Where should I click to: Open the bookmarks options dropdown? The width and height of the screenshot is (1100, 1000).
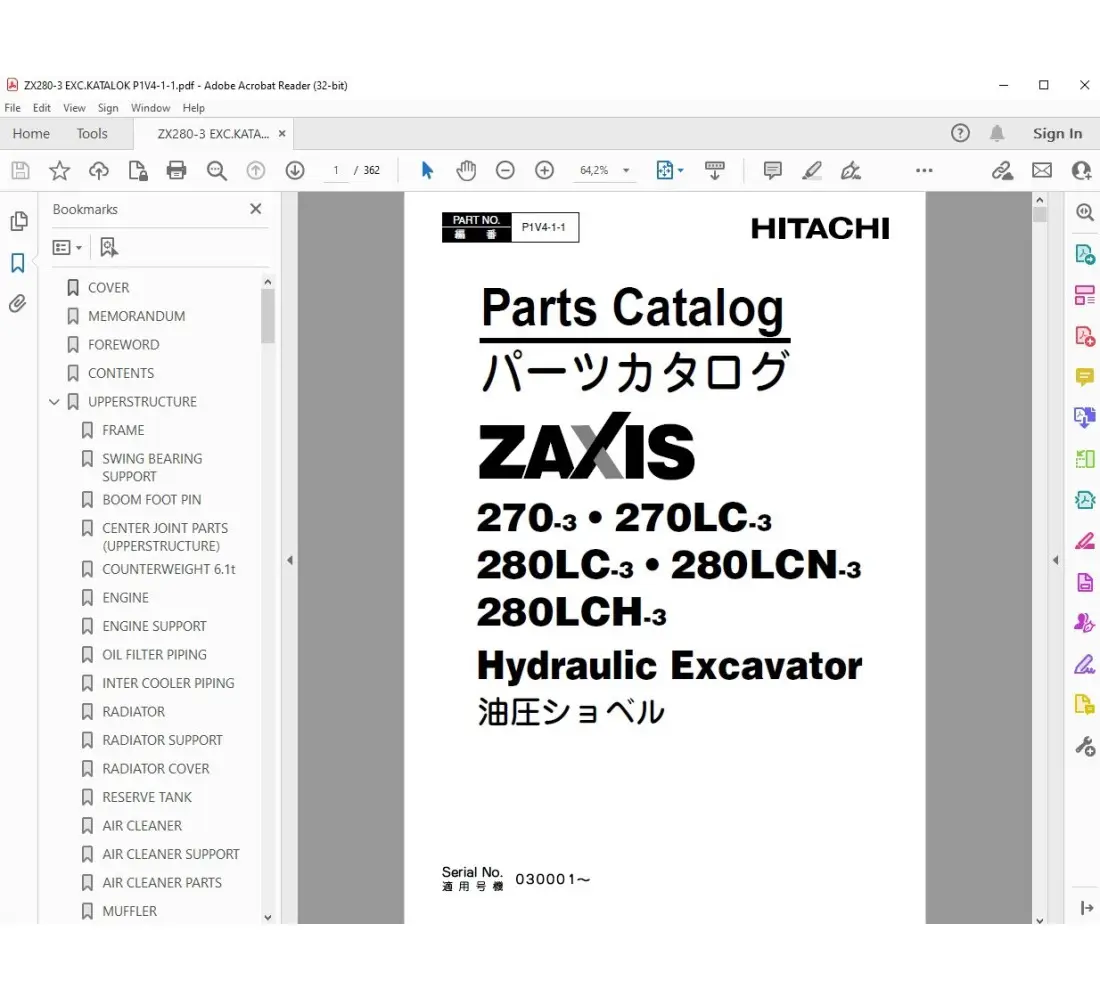pos(66,247)
